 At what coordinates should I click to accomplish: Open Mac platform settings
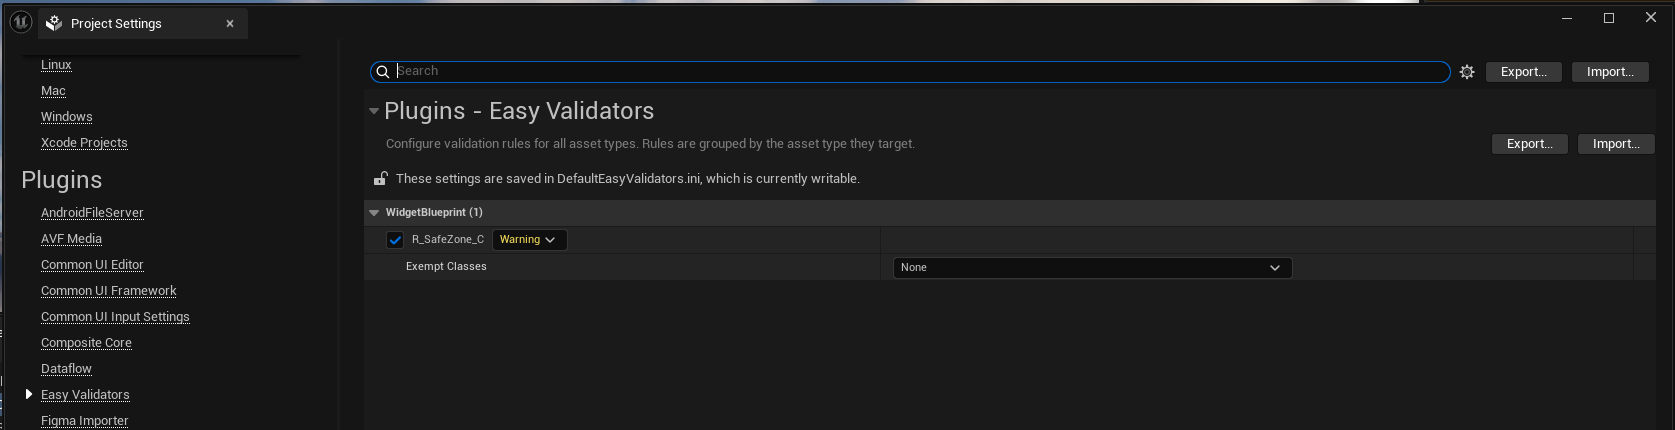pyautogui.click(x=53, y=91)
